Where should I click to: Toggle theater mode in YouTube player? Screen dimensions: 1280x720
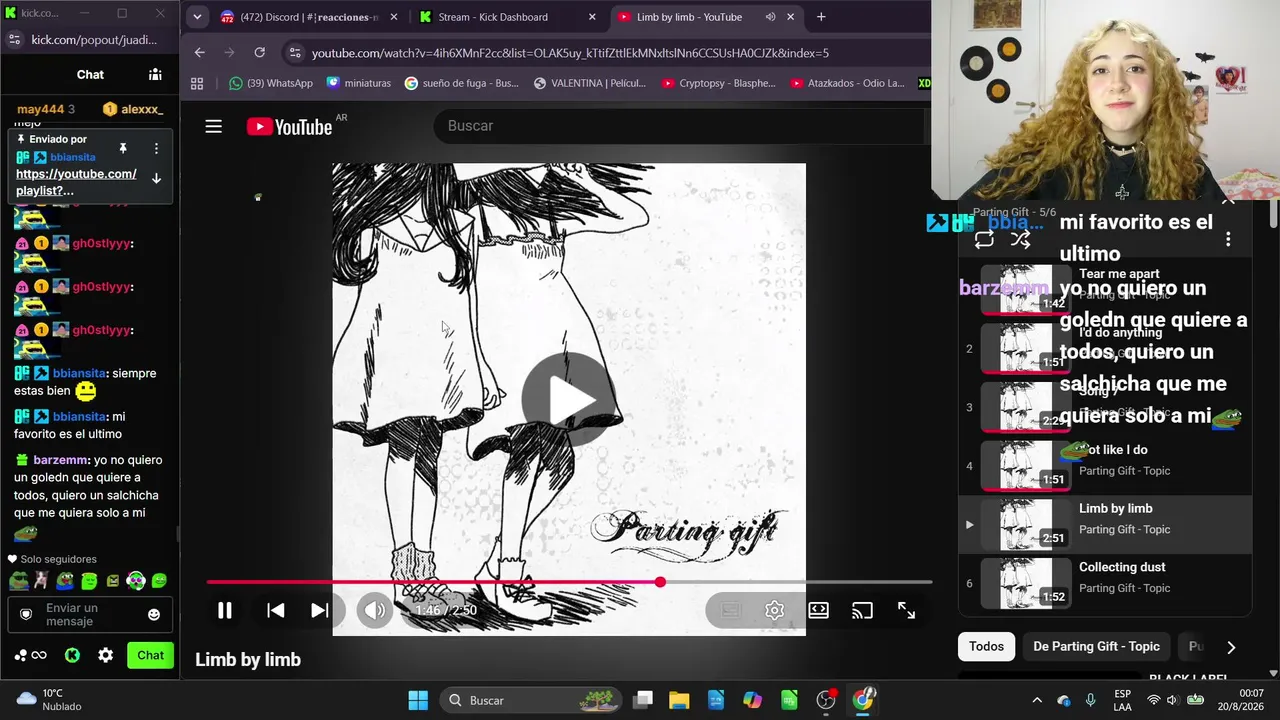tap(819, 610)
